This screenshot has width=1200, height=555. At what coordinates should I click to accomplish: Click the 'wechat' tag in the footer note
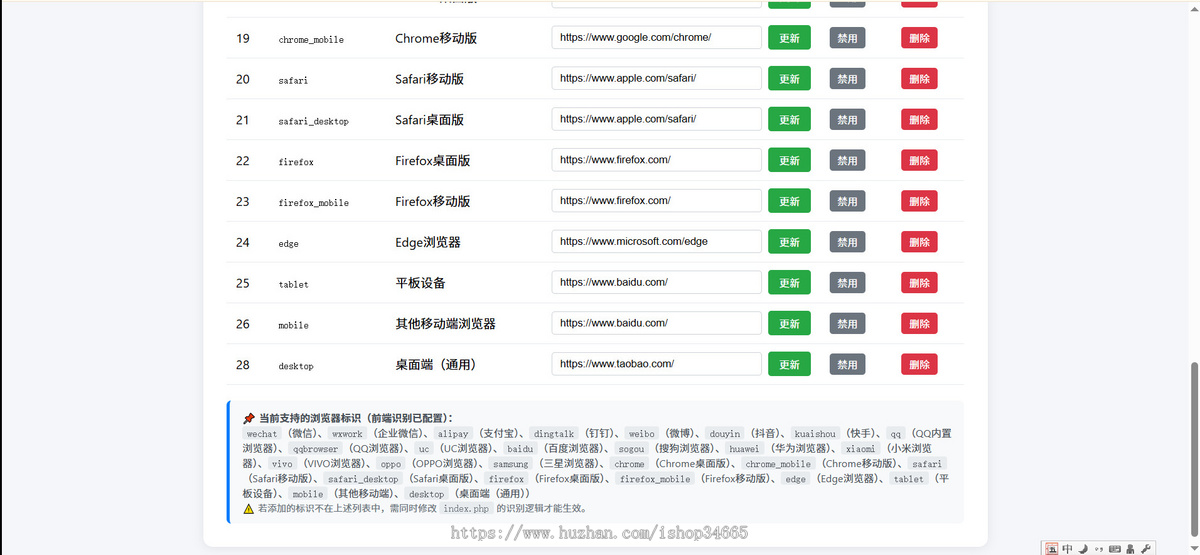[x=262, y=434]
